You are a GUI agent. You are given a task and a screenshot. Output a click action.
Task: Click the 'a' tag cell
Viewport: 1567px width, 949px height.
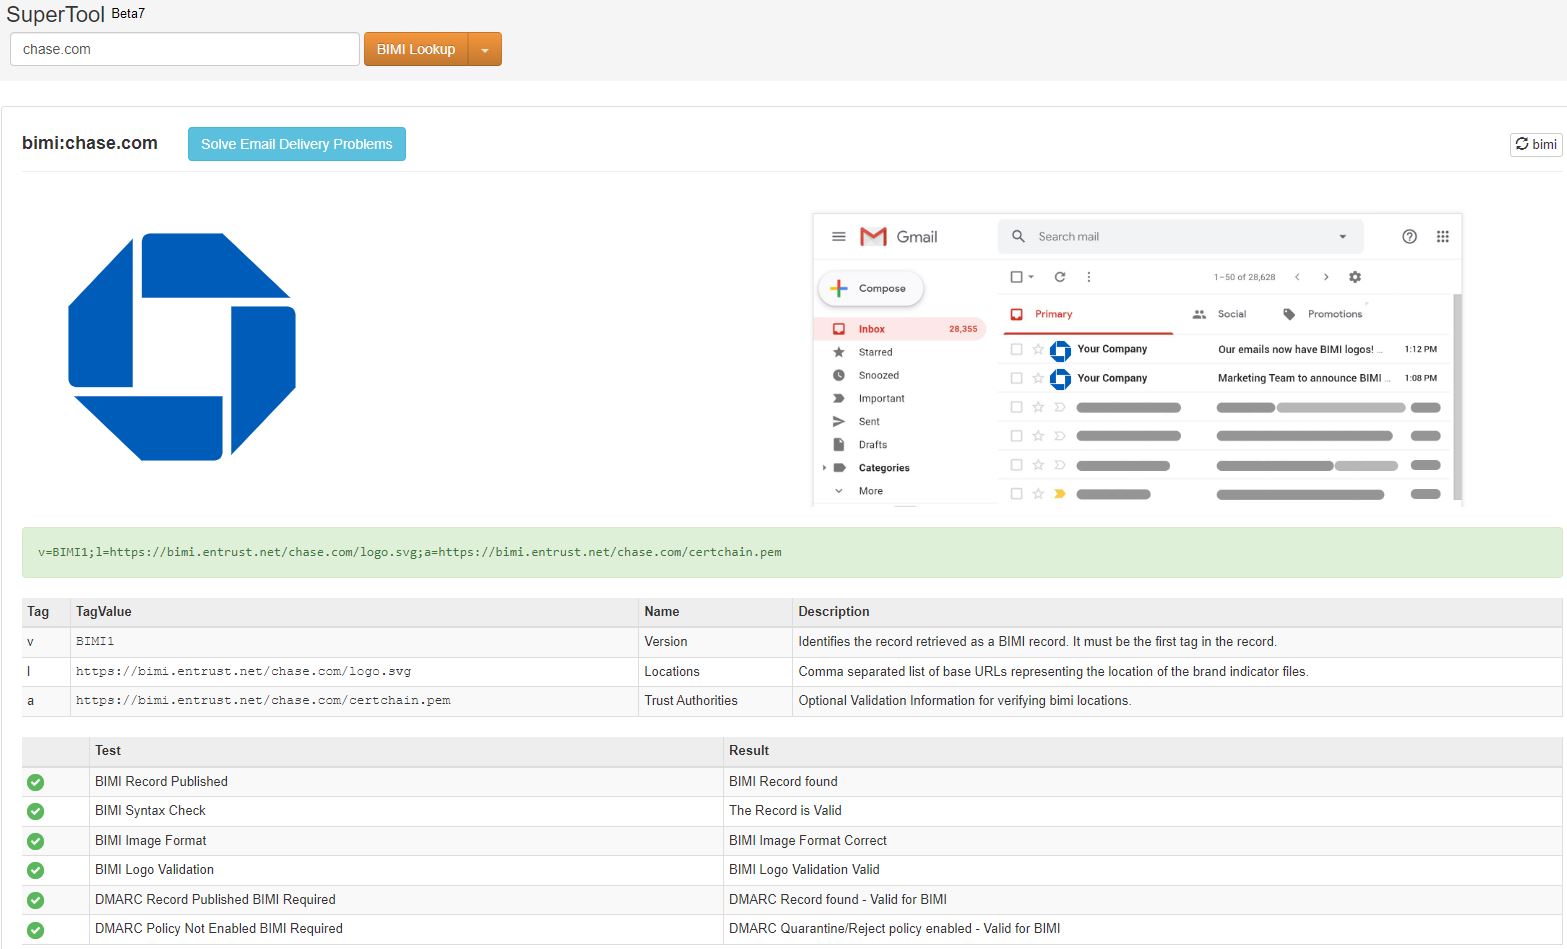(x=46, y=701)
